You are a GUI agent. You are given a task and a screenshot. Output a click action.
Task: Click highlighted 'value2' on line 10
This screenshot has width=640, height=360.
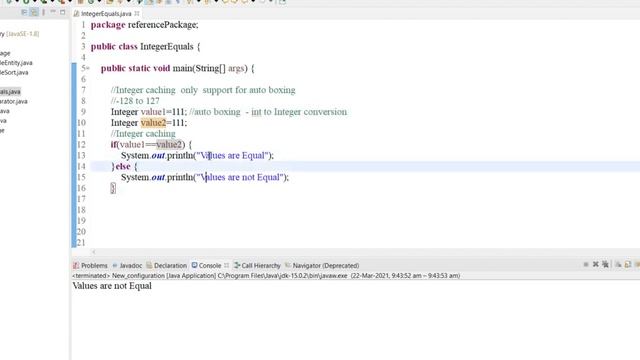click(x=153, y=123)
